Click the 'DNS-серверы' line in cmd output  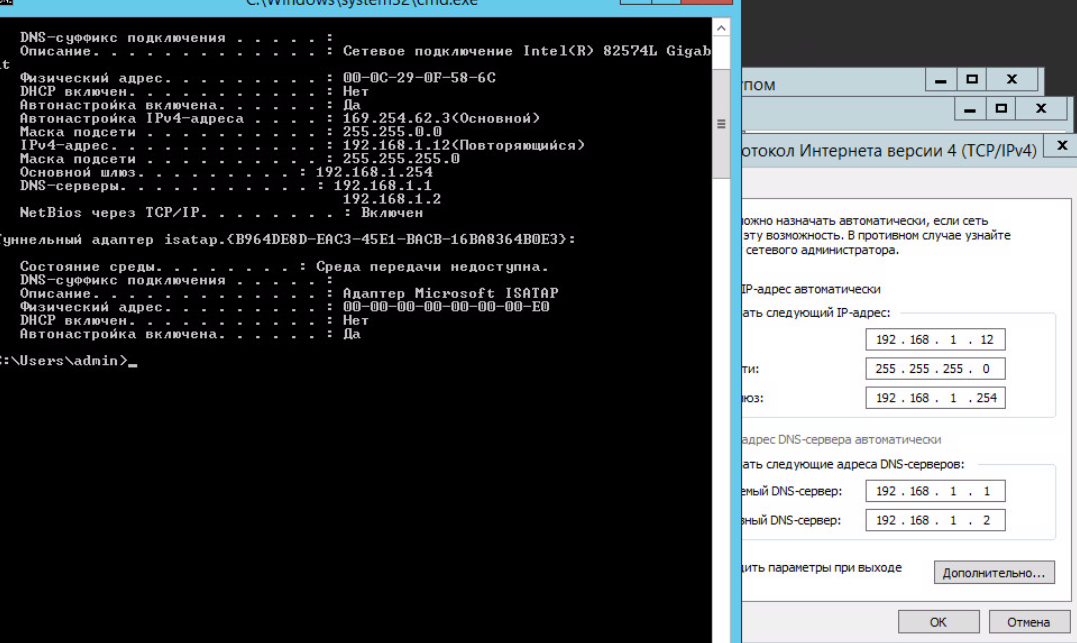pyautogui.click(x=225, y=185)
